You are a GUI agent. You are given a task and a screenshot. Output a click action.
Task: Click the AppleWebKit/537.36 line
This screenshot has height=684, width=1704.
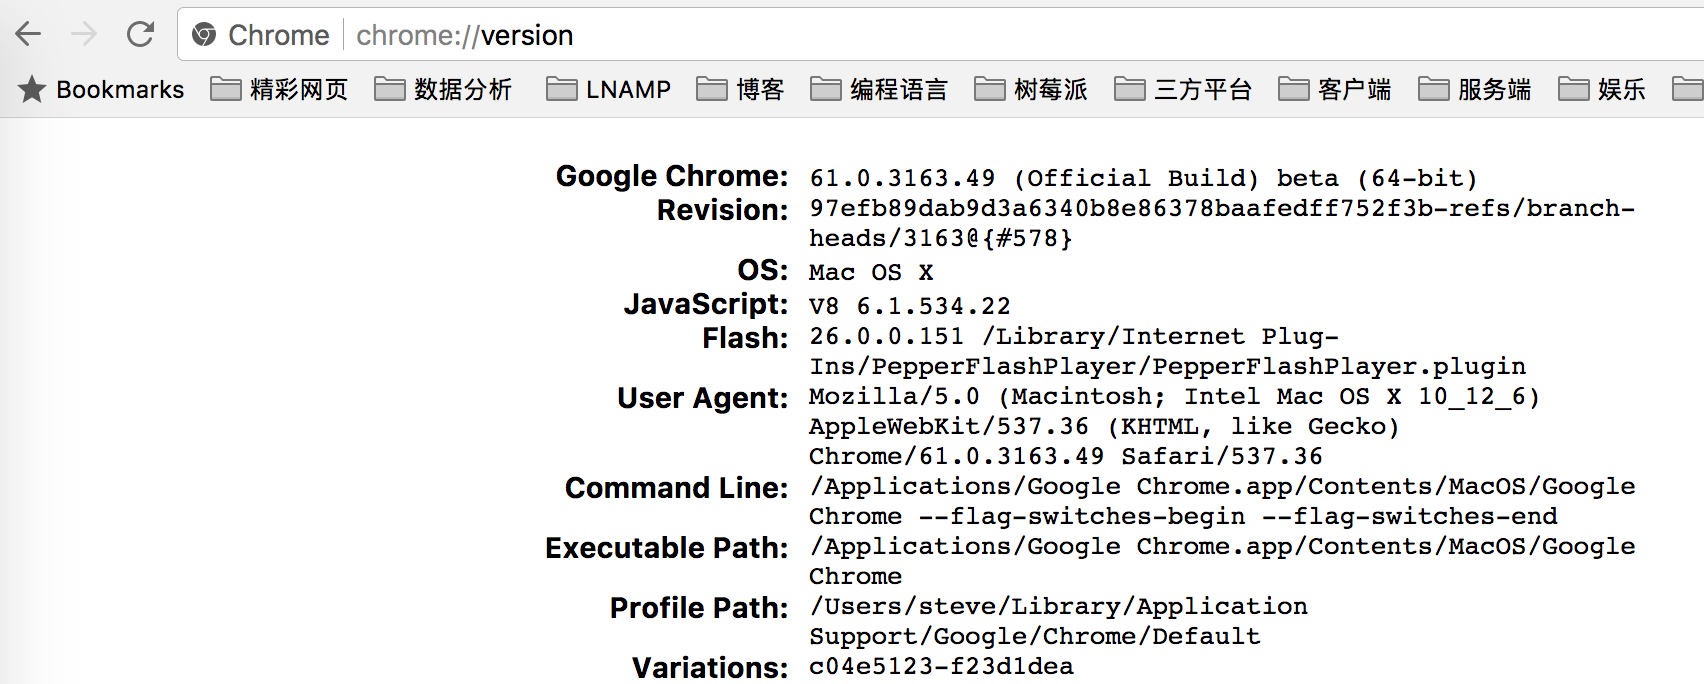[1104, 426]
